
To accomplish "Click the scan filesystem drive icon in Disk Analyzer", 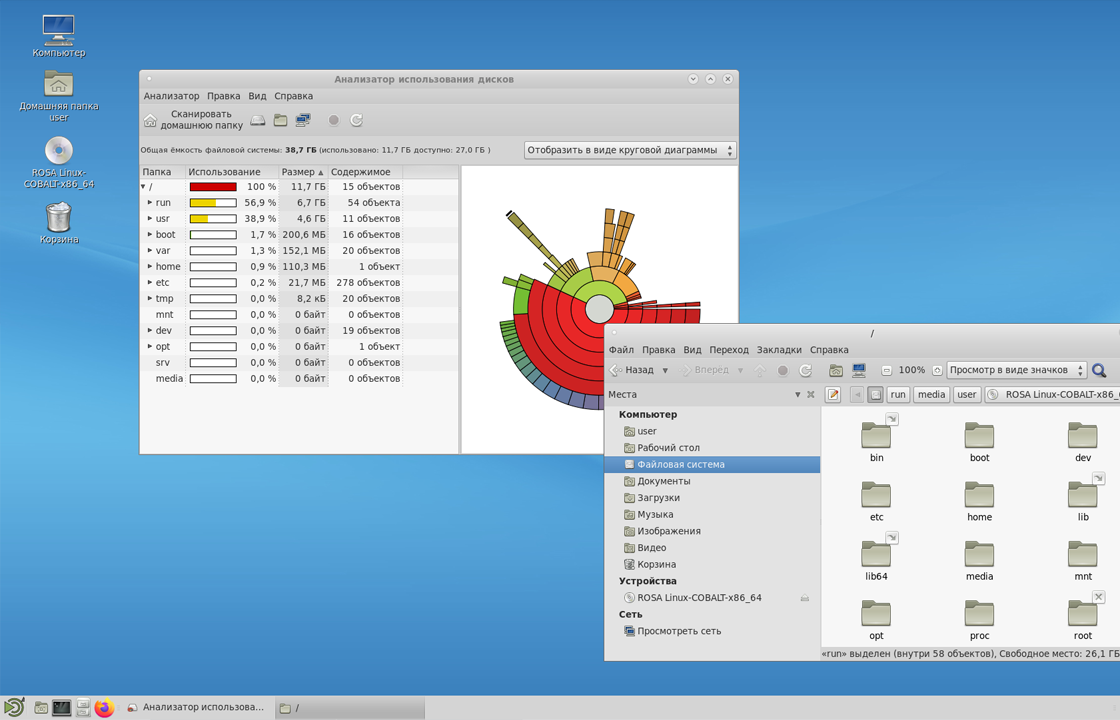I will (x=258, y=121).
